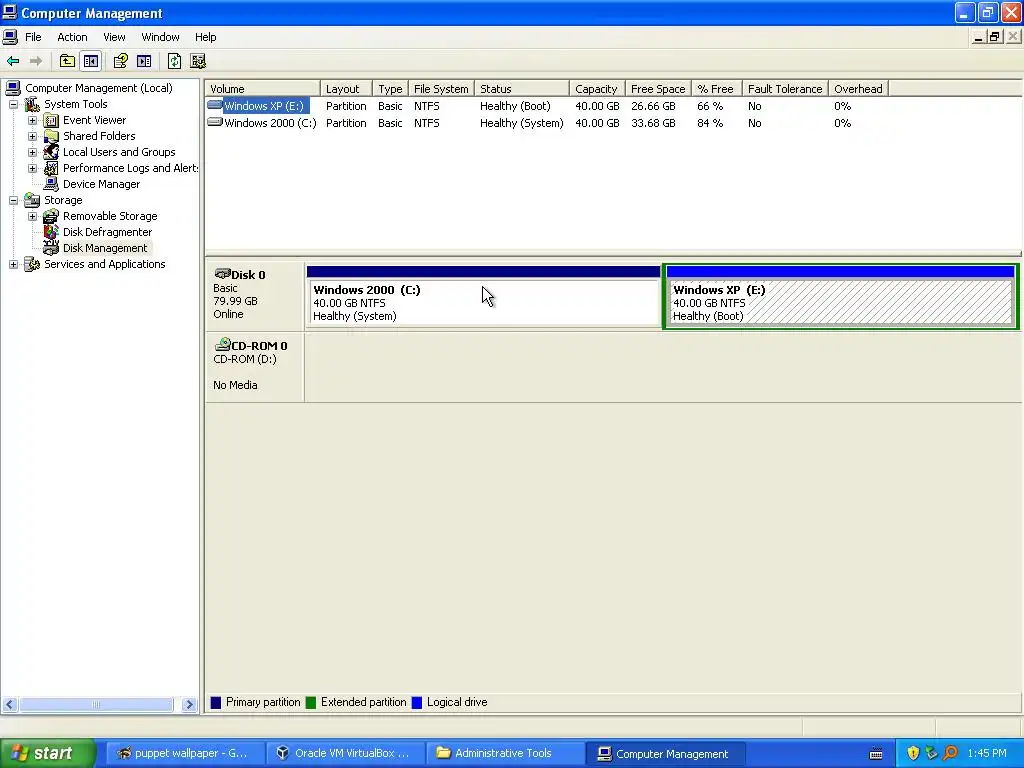
Task: Collapse the Storage tree node
Action: [13, 200]
